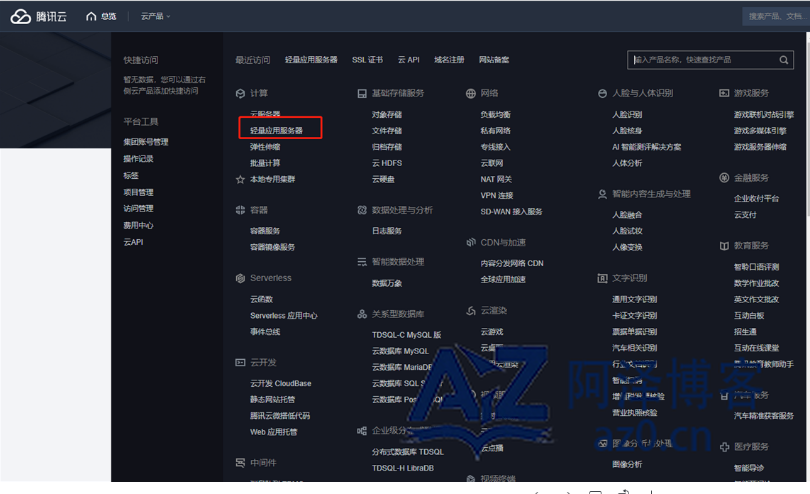This screenshot has height=494, width=810.
Task: Open 标签 platform tool
Action: pos(131,176)
